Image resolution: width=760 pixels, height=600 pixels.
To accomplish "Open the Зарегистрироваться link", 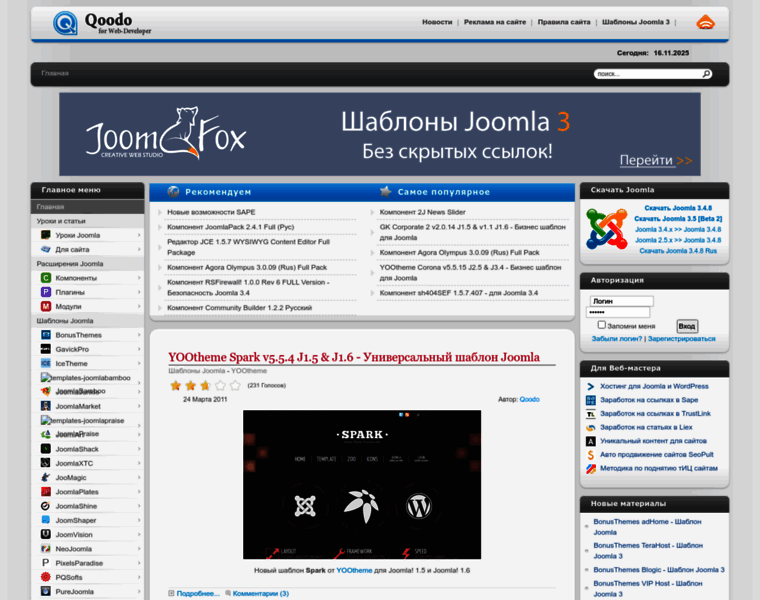I will (681, 339).
